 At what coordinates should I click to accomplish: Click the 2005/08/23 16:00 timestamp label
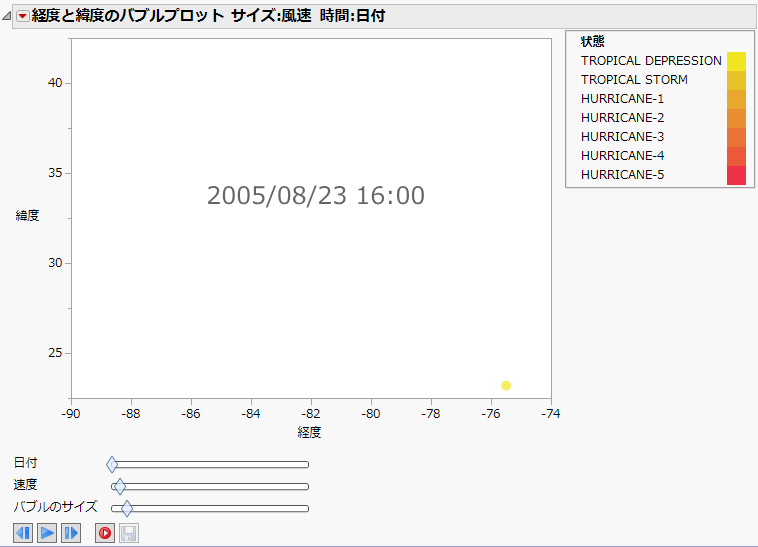click(316, 196)
